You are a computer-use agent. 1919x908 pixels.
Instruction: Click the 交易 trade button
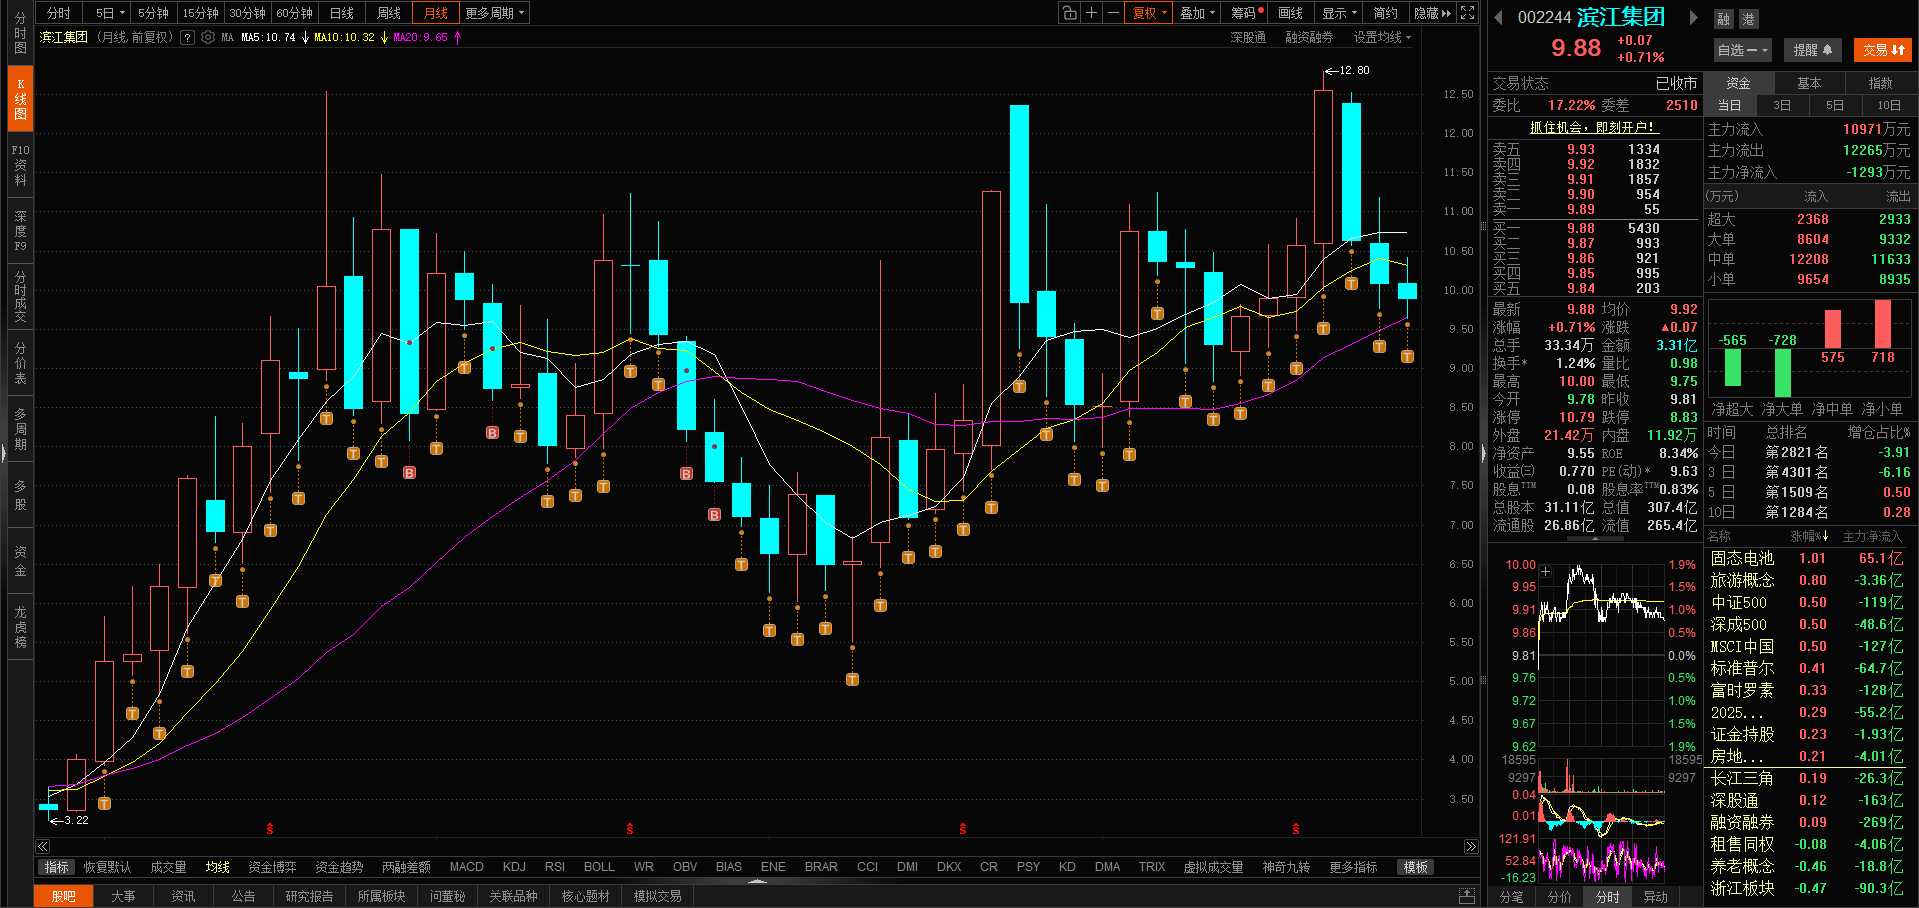1883,50
